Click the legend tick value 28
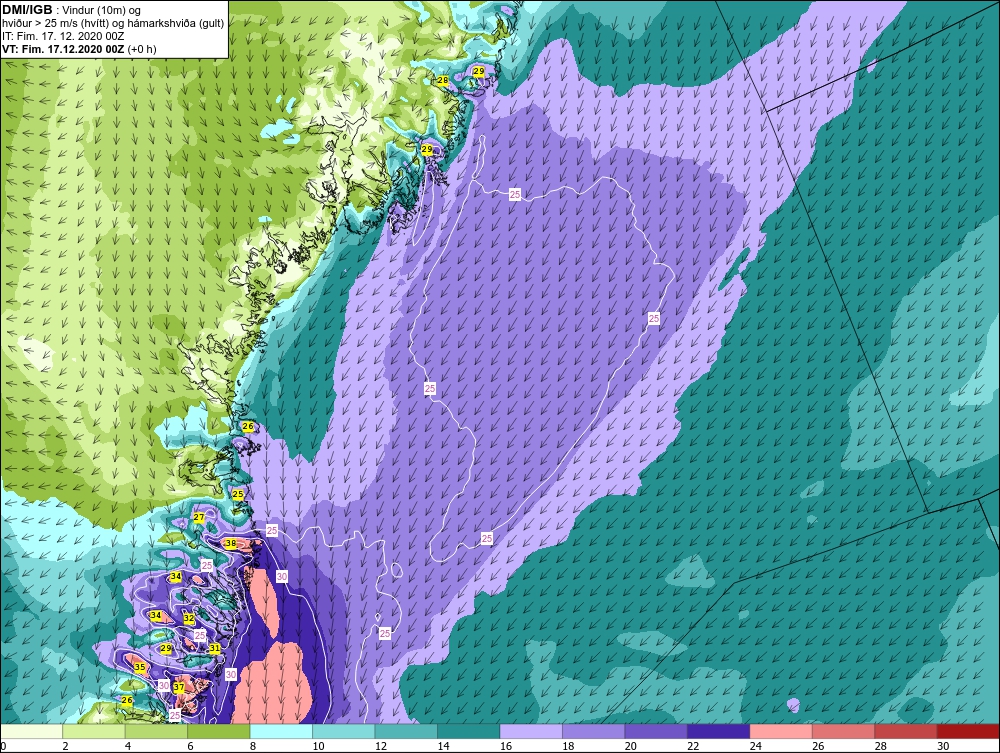Image resolution: width=1000 pixels, height=753 pixels. (881, 746)
